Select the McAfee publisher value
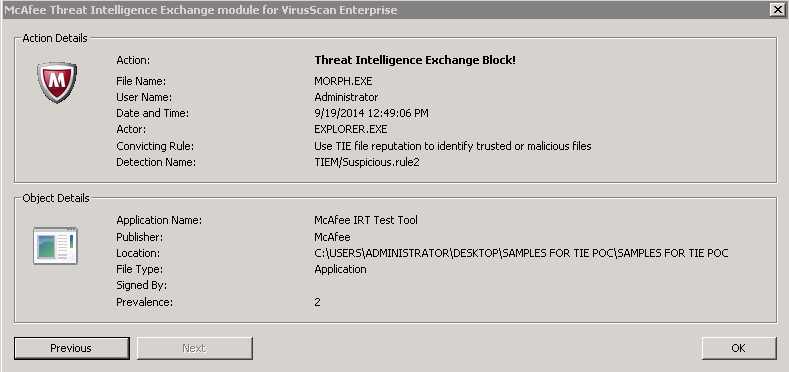The height and width of the screenshot is (372, 789). 332,237
